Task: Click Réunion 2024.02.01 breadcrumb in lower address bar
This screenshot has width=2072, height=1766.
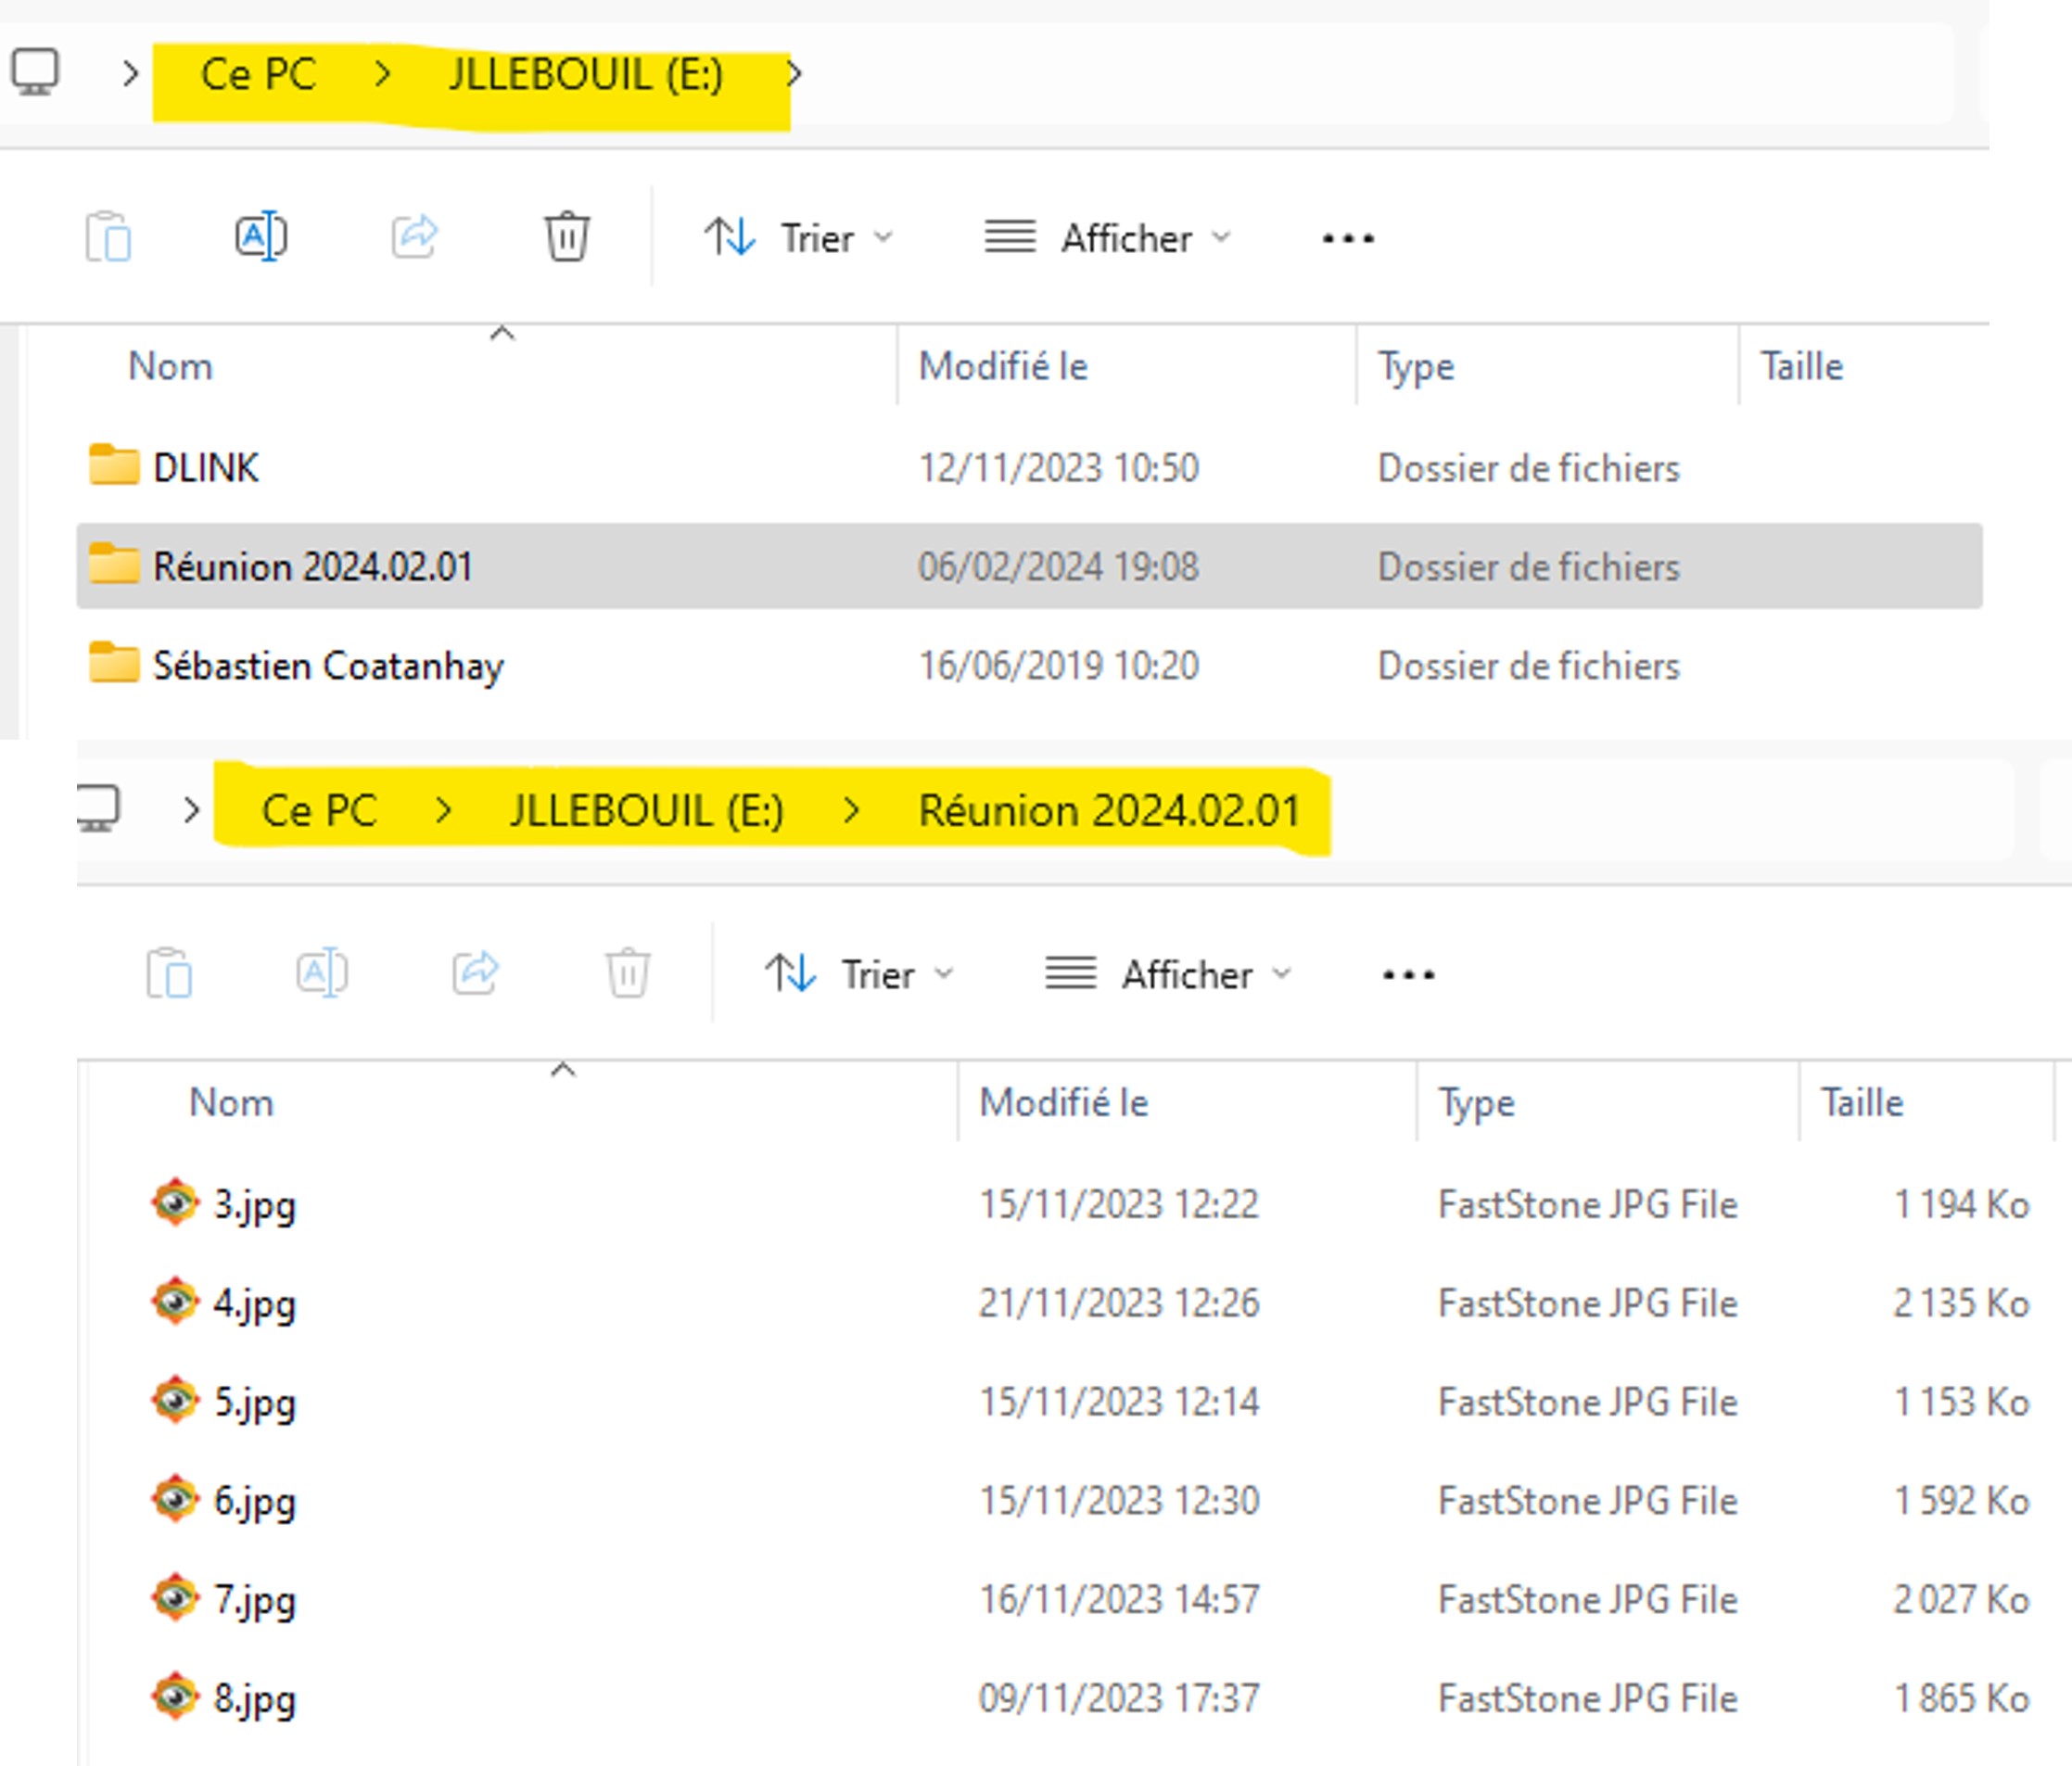Action: tap(1109, 810)
